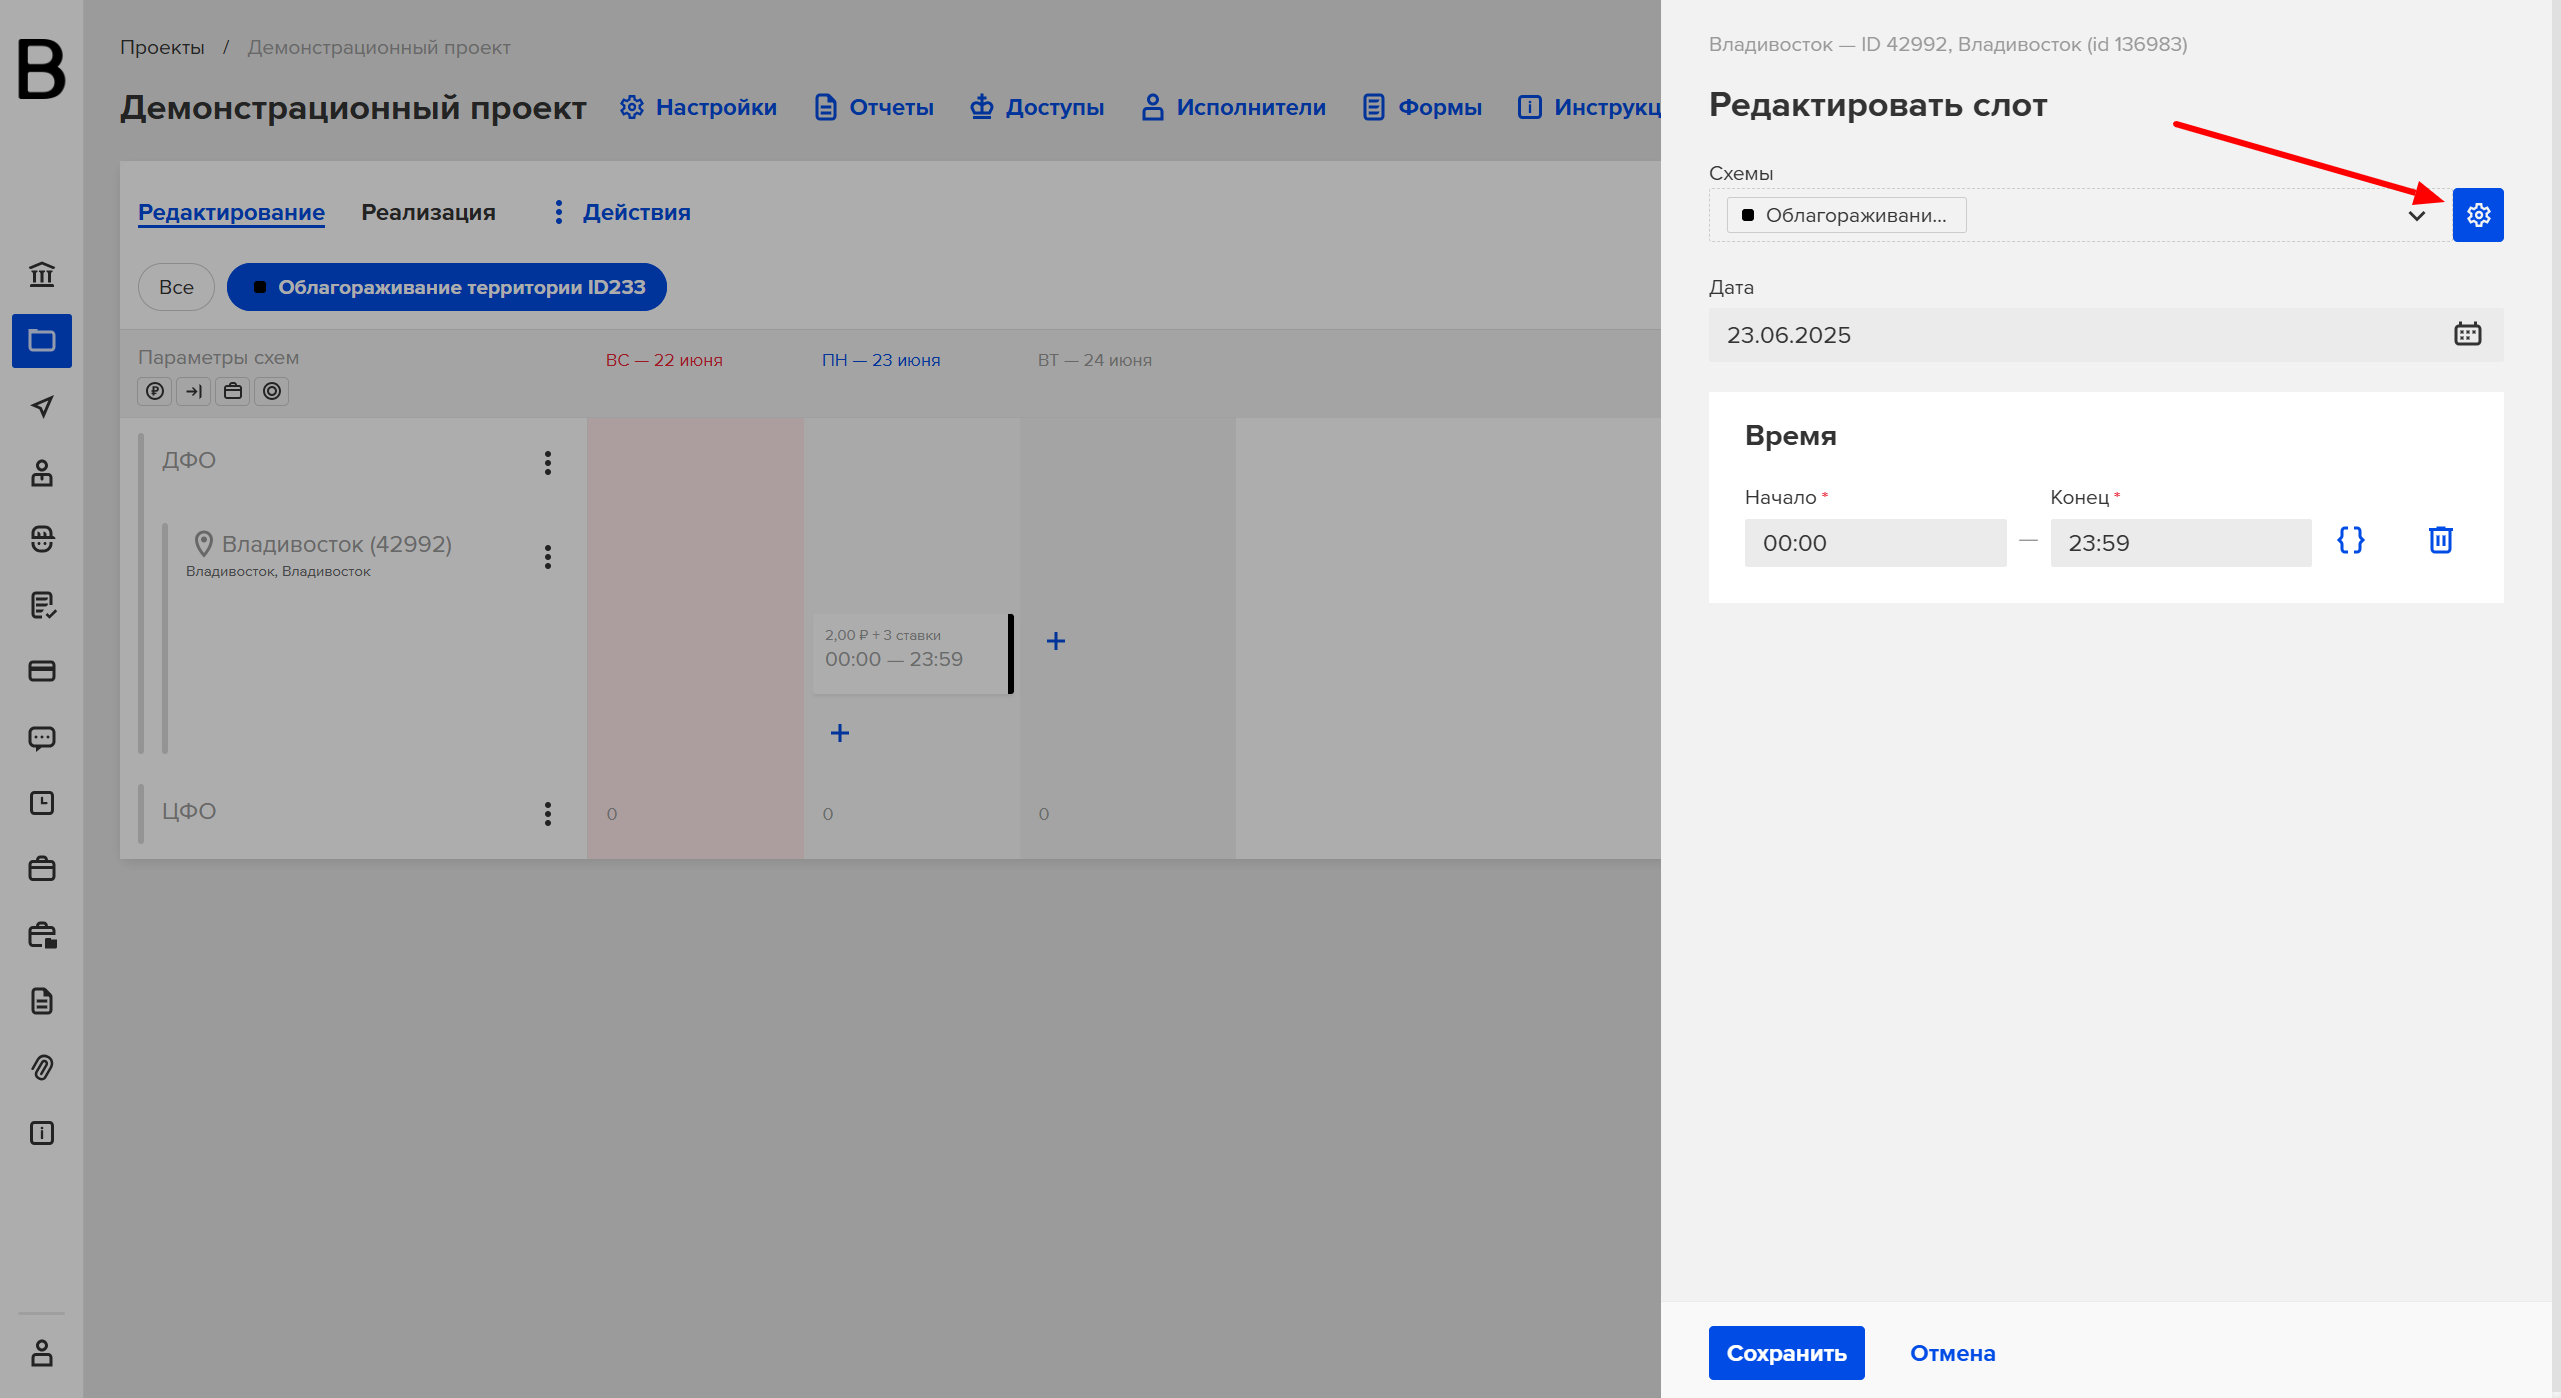Add a slot on ВТ 24 июня
This screenshot has height=1398, width=2561.
1056,641
